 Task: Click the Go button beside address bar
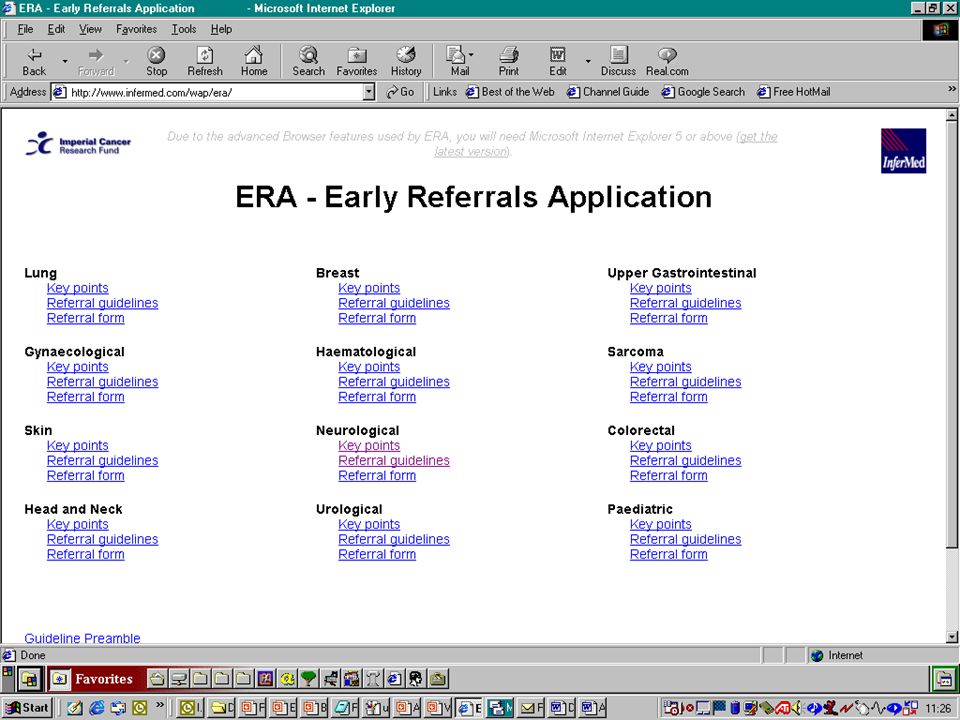coord(400,92)
